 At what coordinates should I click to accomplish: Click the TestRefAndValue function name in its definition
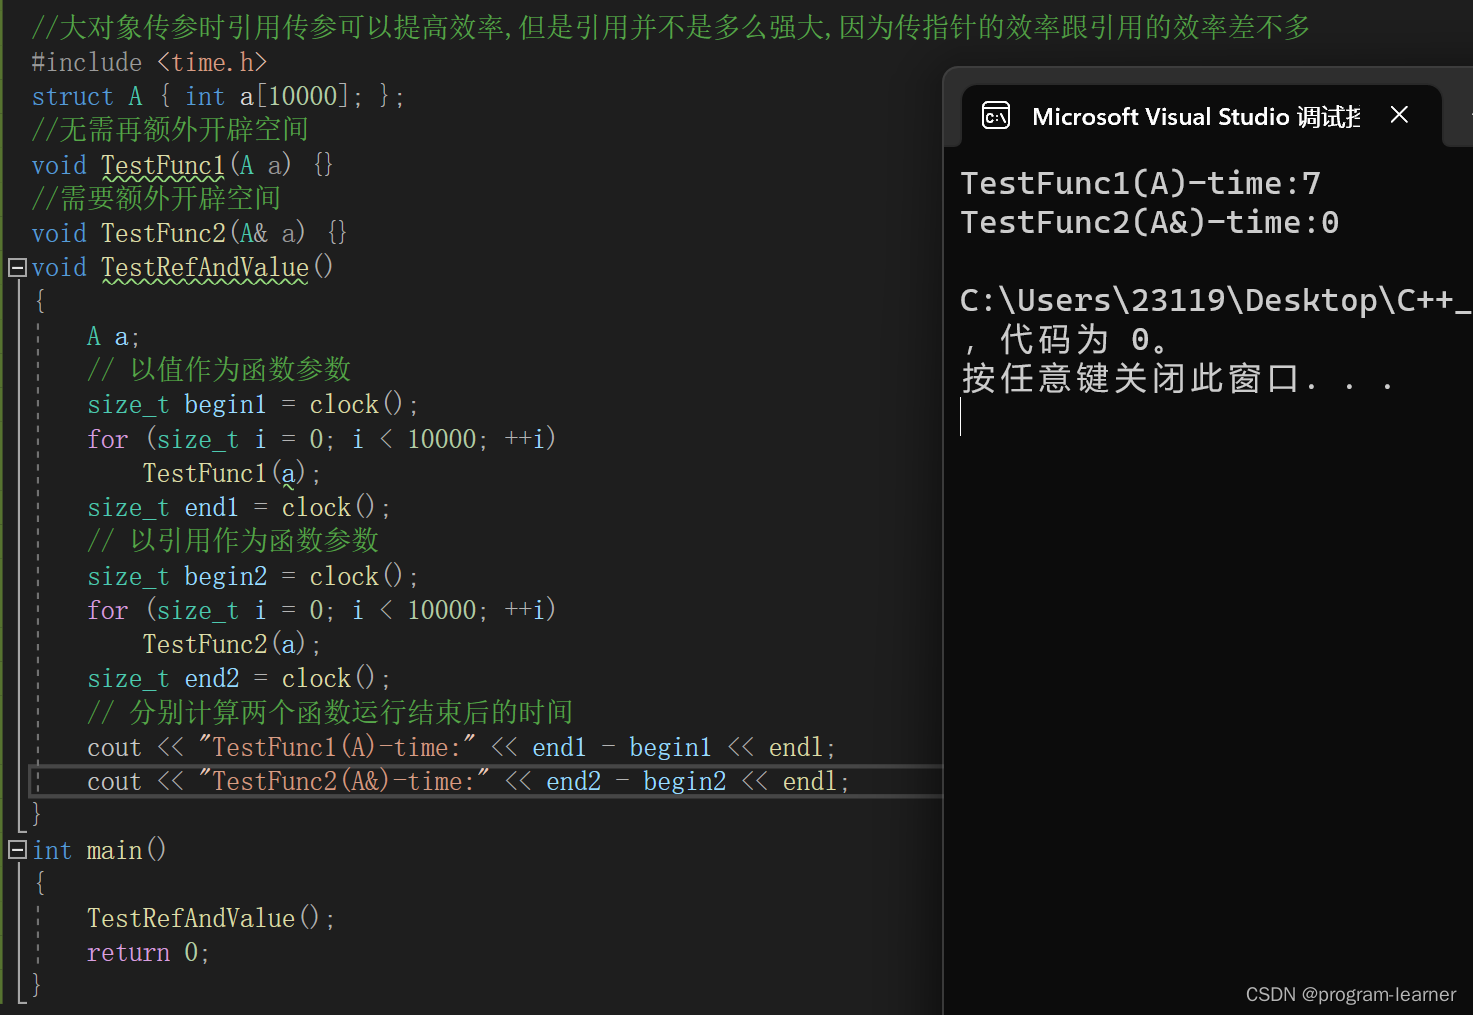click(205, 267)
